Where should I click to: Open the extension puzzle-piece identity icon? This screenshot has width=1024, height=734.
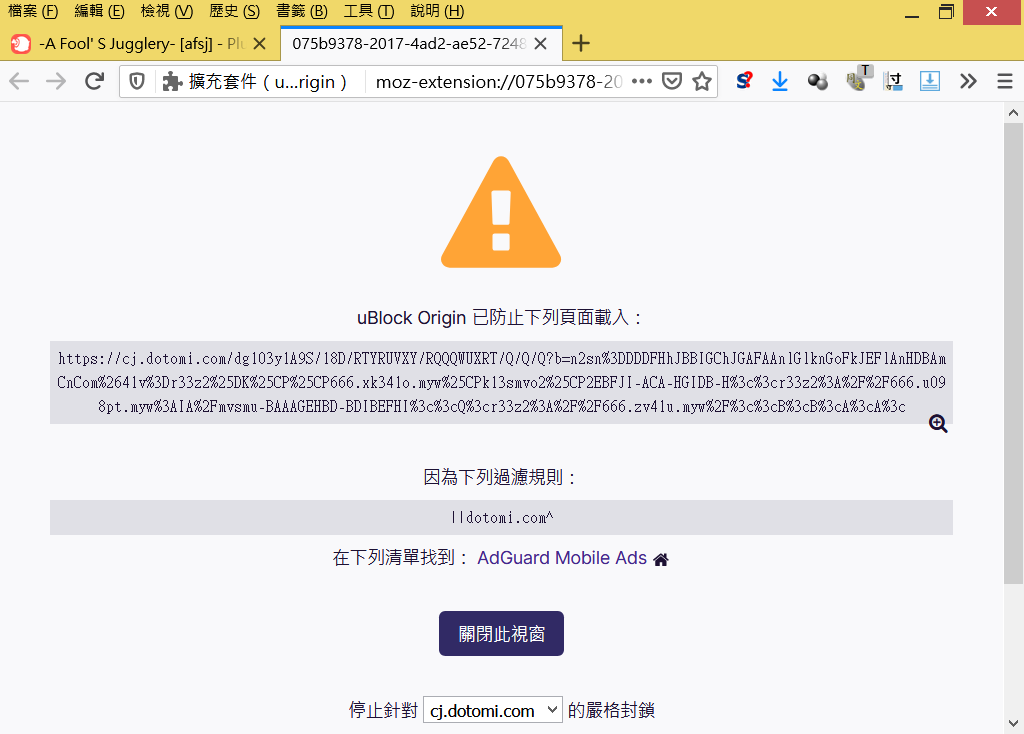172,82
